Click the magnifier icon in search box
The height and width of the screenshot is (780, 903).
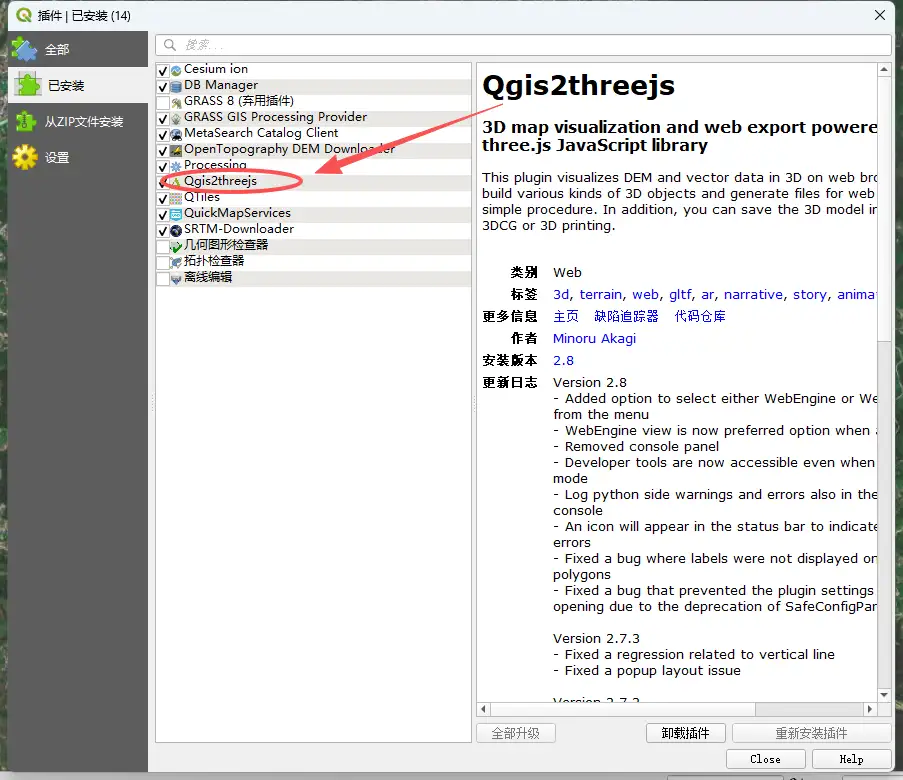point(170,45)
